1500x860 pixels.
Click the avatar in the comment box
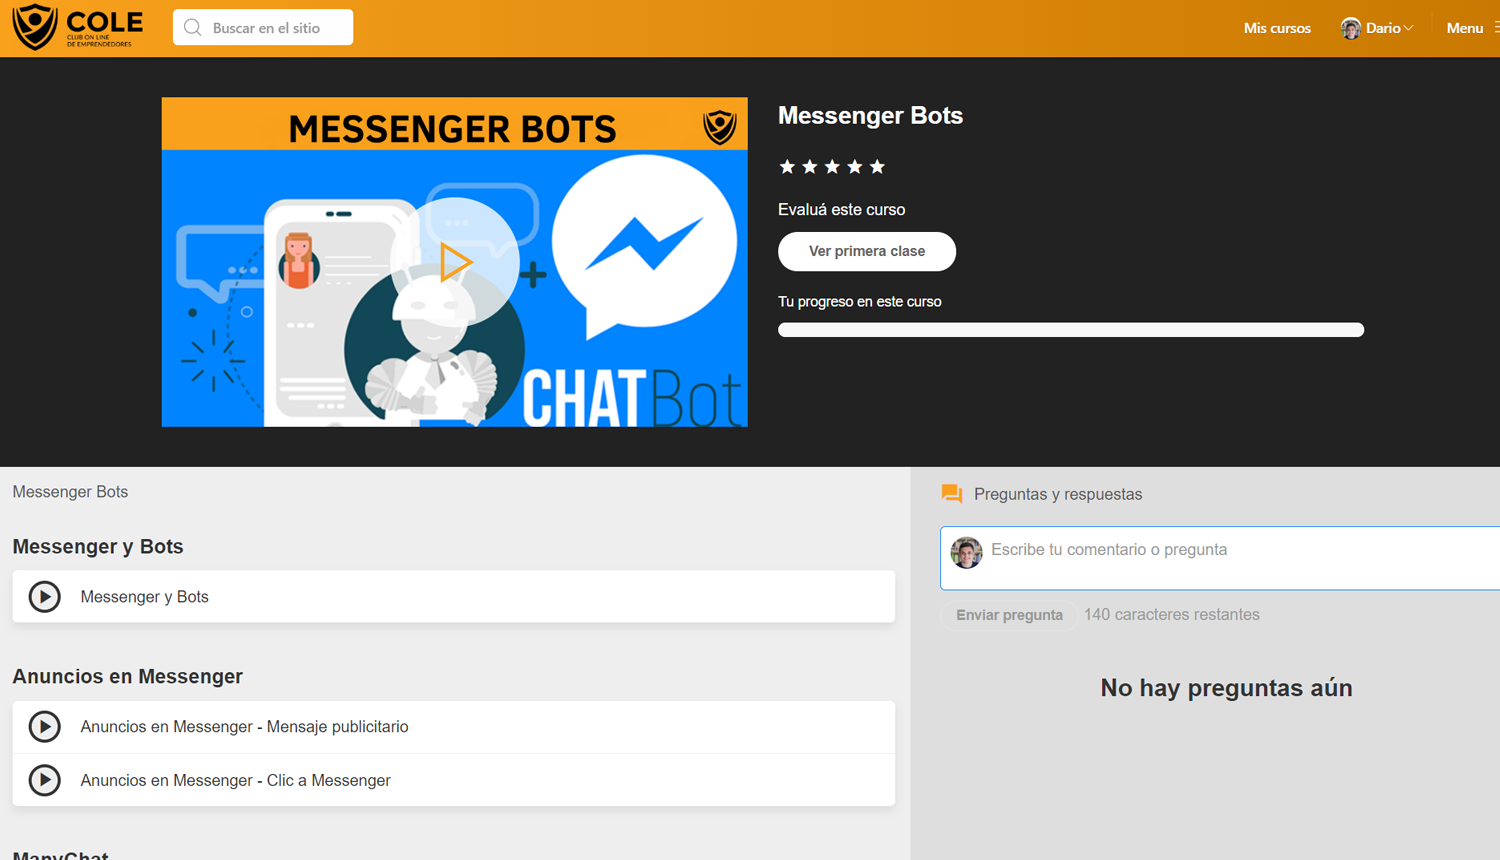click(966, 553)
